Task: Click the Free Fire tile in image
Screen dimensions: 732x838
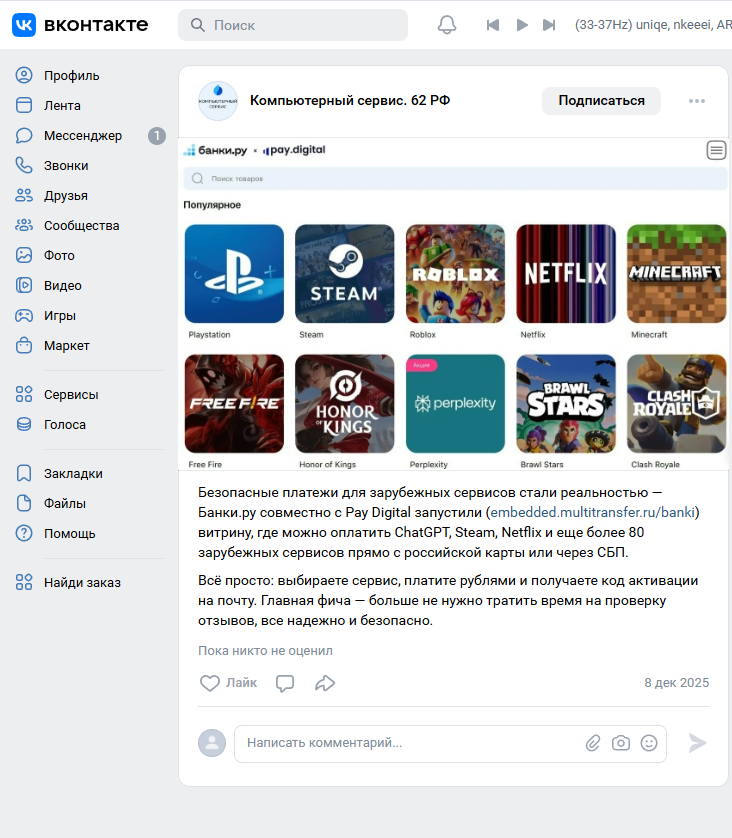Action: point(234,404)
